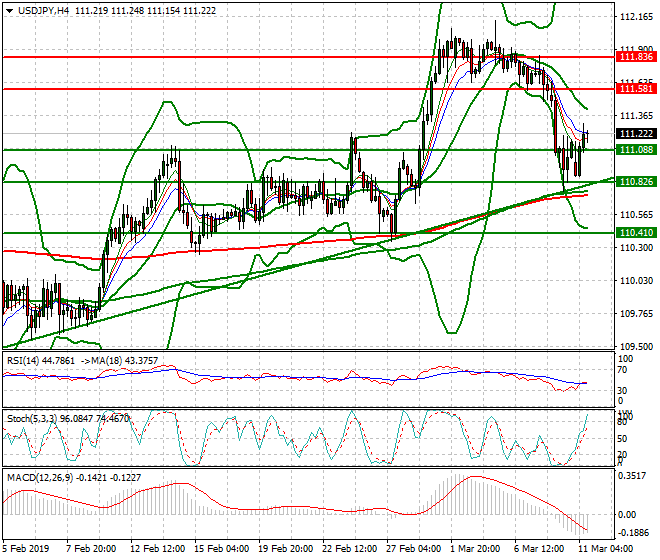660x560 pixels.
Task: Select the green 111.088 level label
Action: pyautogui.click(x=636, y=149)
